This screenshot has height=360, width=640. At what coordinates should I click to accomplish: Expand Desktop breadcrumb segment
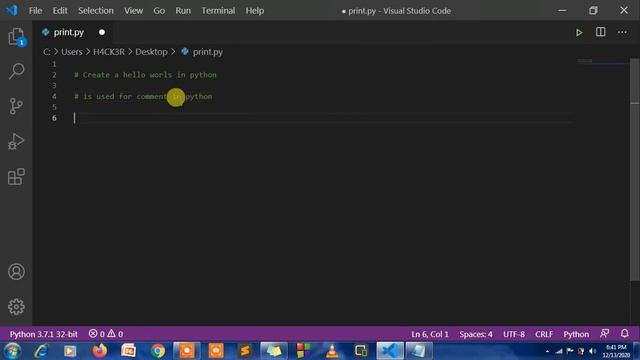(x=151, y=52)
